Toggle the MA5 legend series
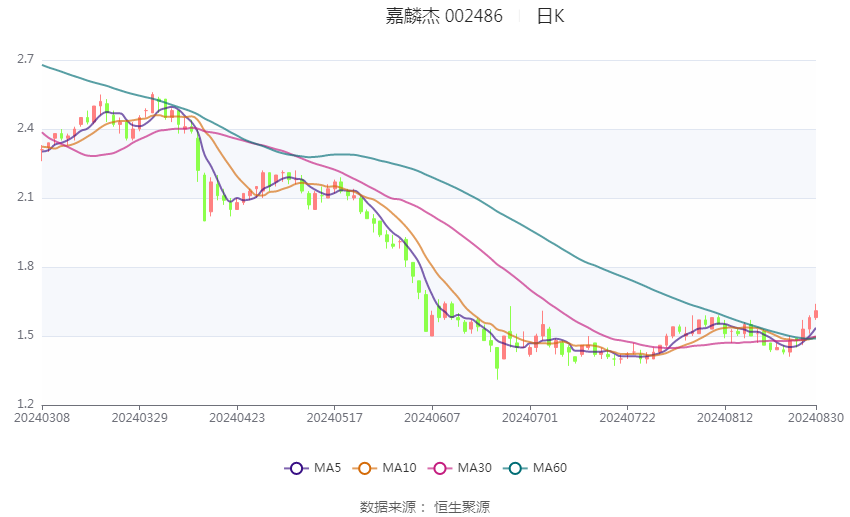 point(313,468)
